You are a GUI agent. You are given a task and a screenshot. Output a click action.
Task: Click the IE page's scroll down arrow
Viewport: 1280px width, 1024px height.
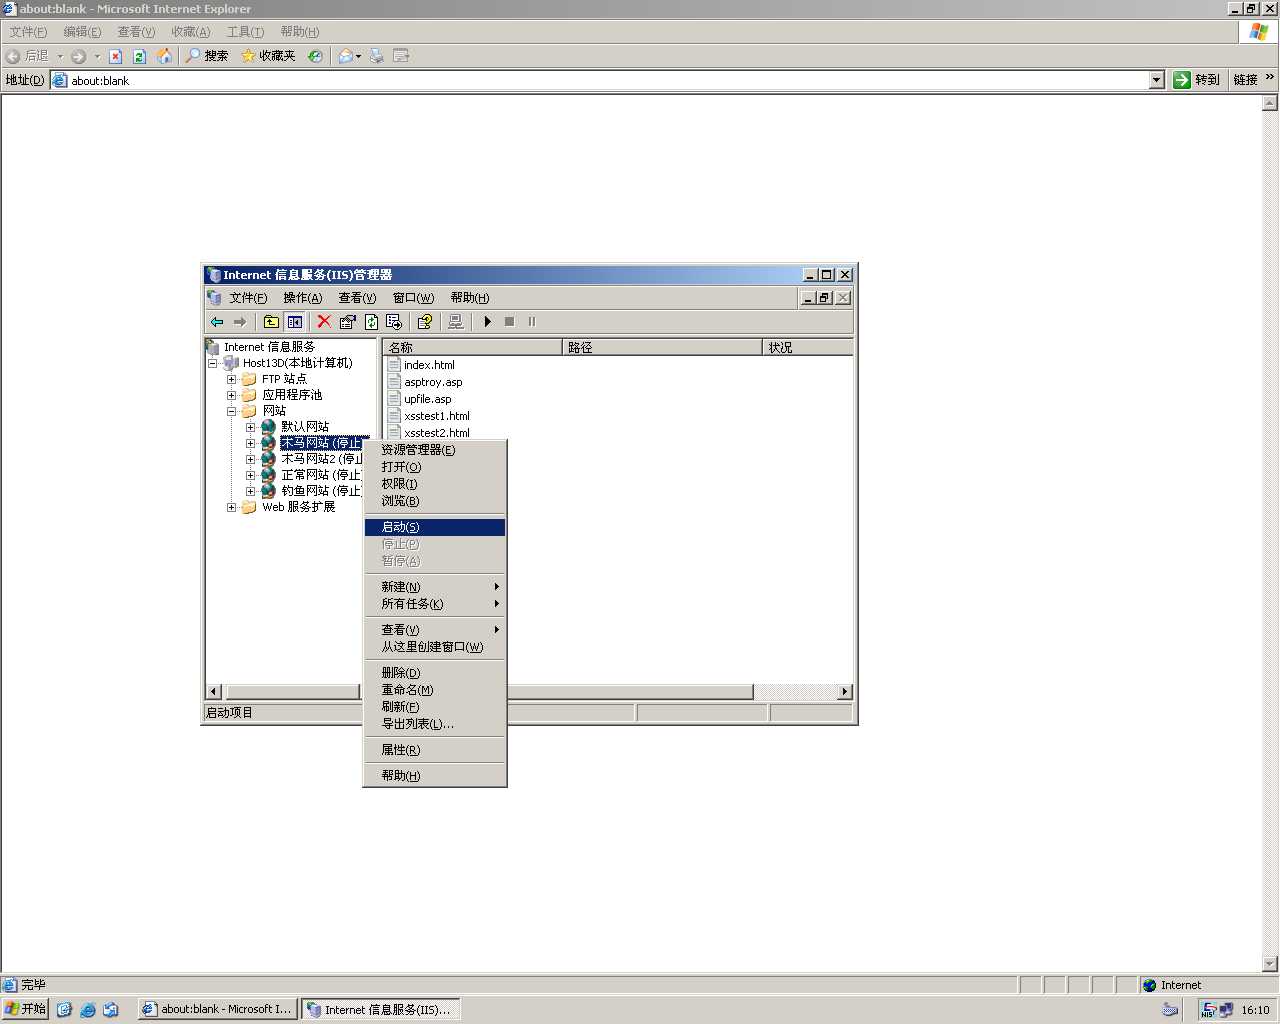click(x=1270, y=965)
